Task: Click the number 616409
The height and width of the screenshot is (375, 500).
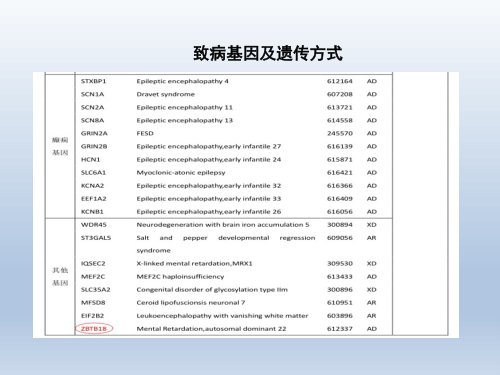Action: pos(339,199)
